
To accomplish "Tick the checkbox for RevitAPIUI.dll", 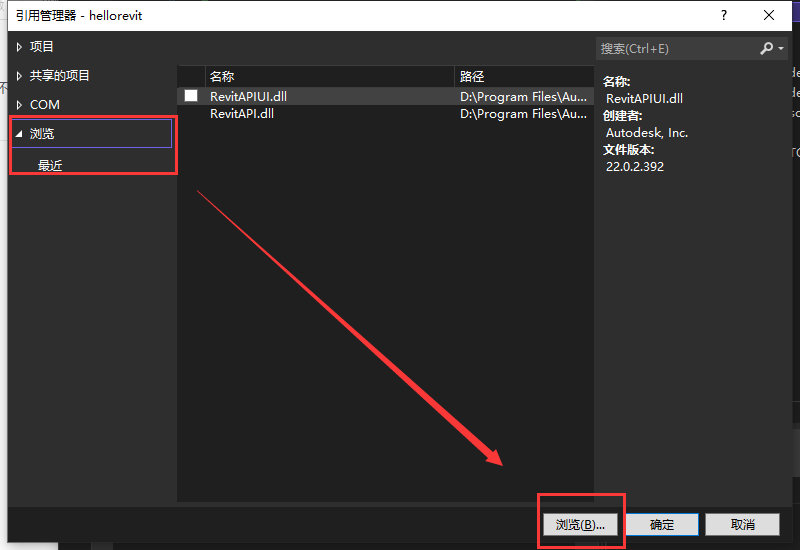I will (191, 96).
